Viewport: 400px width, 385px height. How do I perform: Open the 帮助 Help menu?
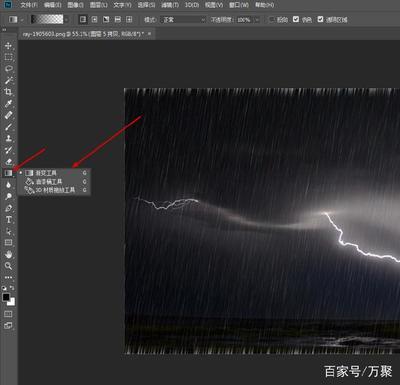coord(265,5)
